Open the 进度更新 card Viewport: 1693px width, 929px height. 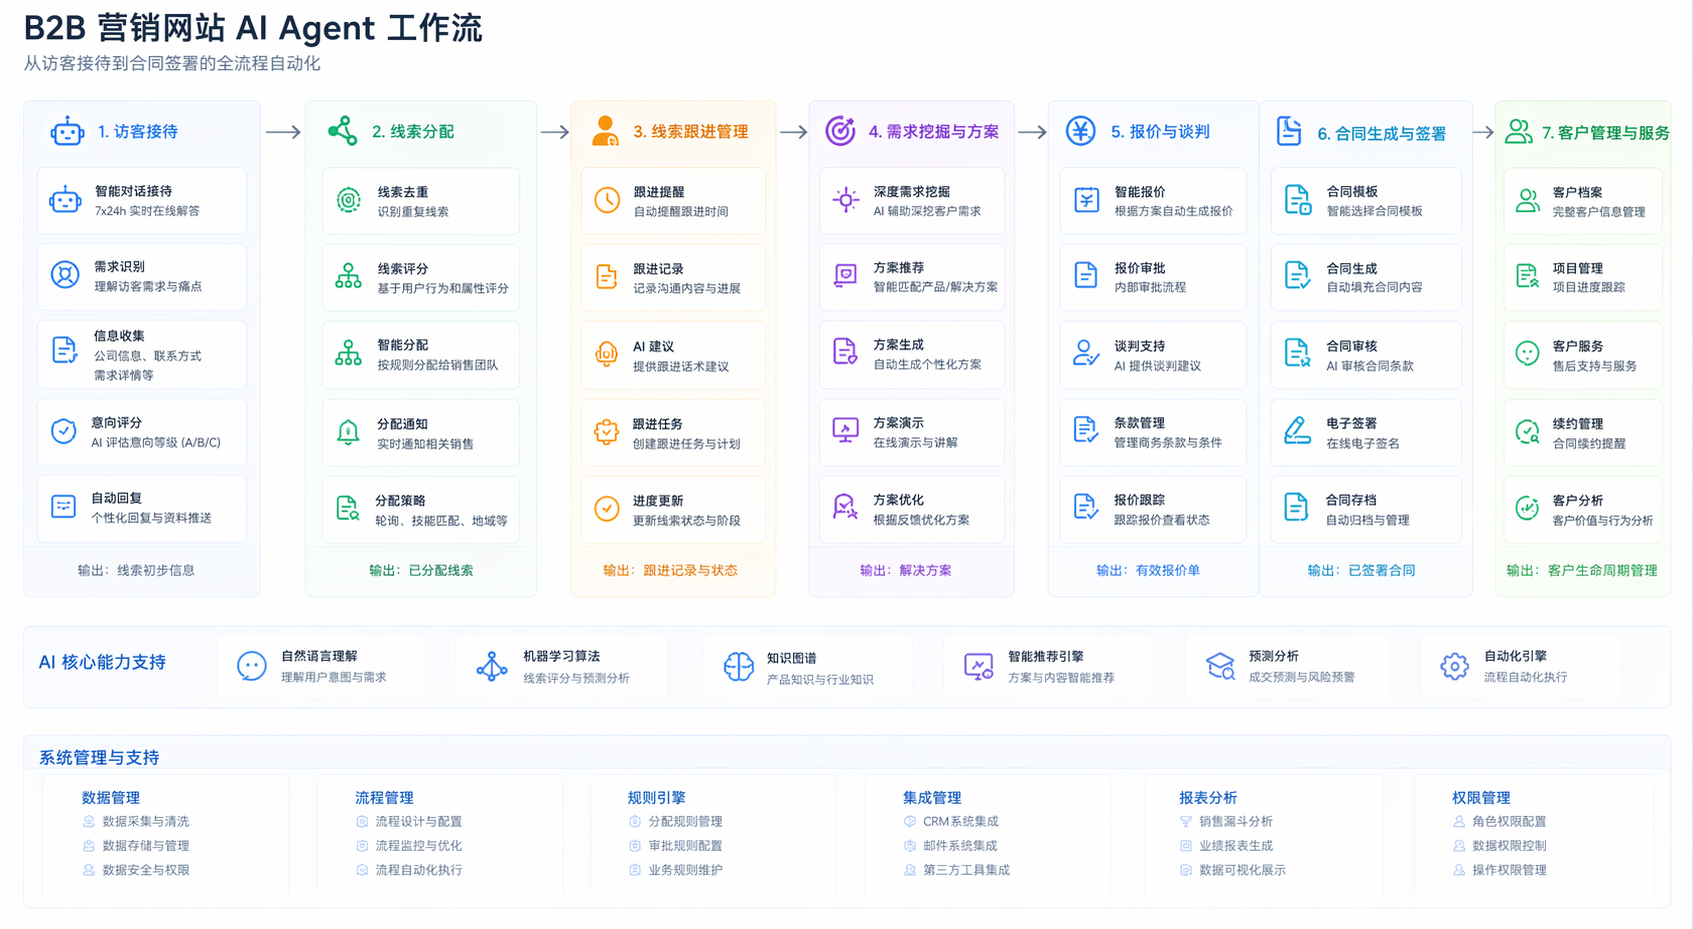coord(673,510)
